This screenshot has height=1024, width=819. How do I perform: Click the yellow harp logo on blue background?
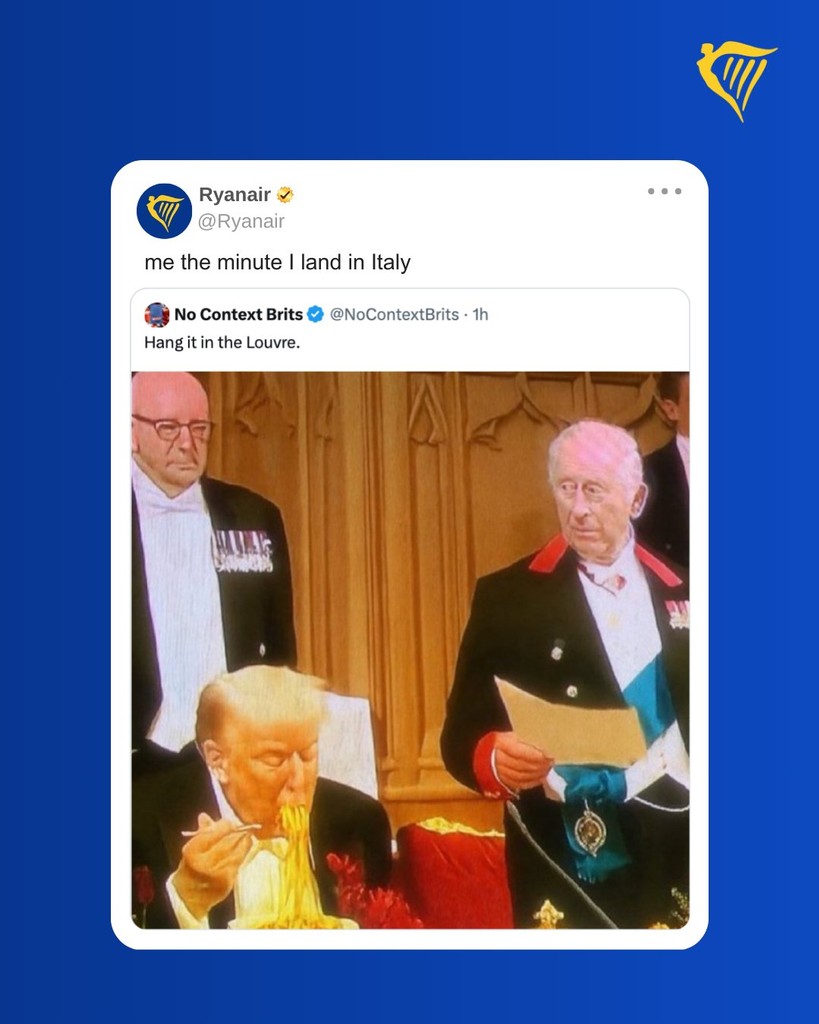click(x=737, y=81)
